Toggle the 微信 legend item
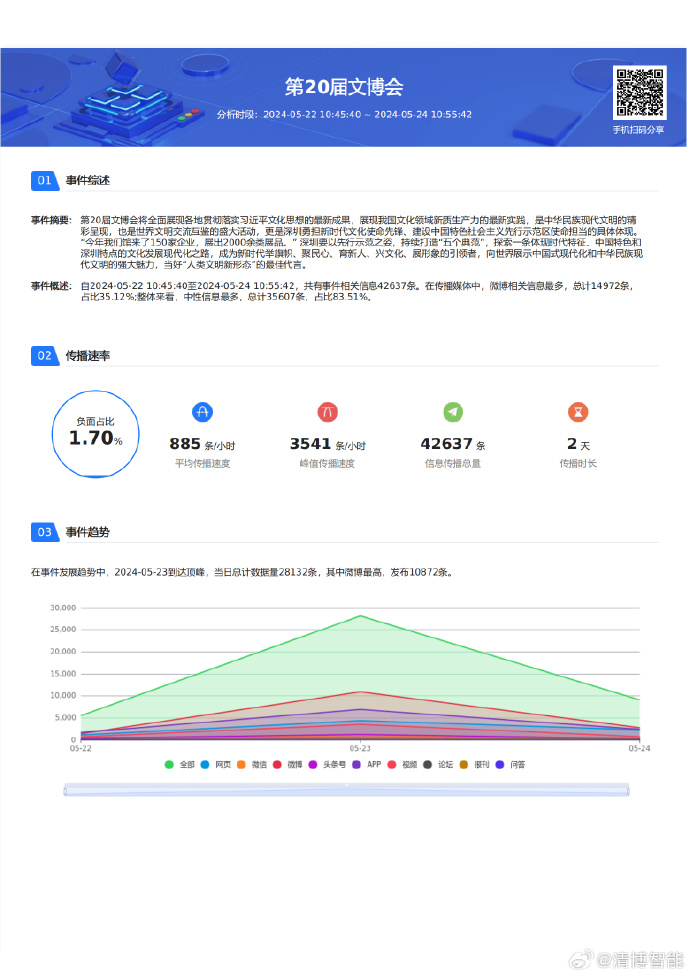This screenshot has width=690, height=976. (251, 764)
